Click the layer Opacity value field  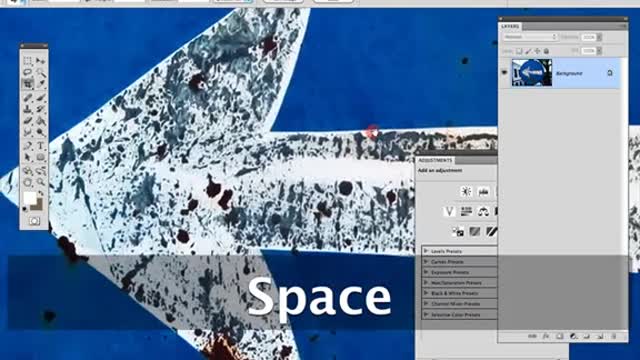(589, 37)
